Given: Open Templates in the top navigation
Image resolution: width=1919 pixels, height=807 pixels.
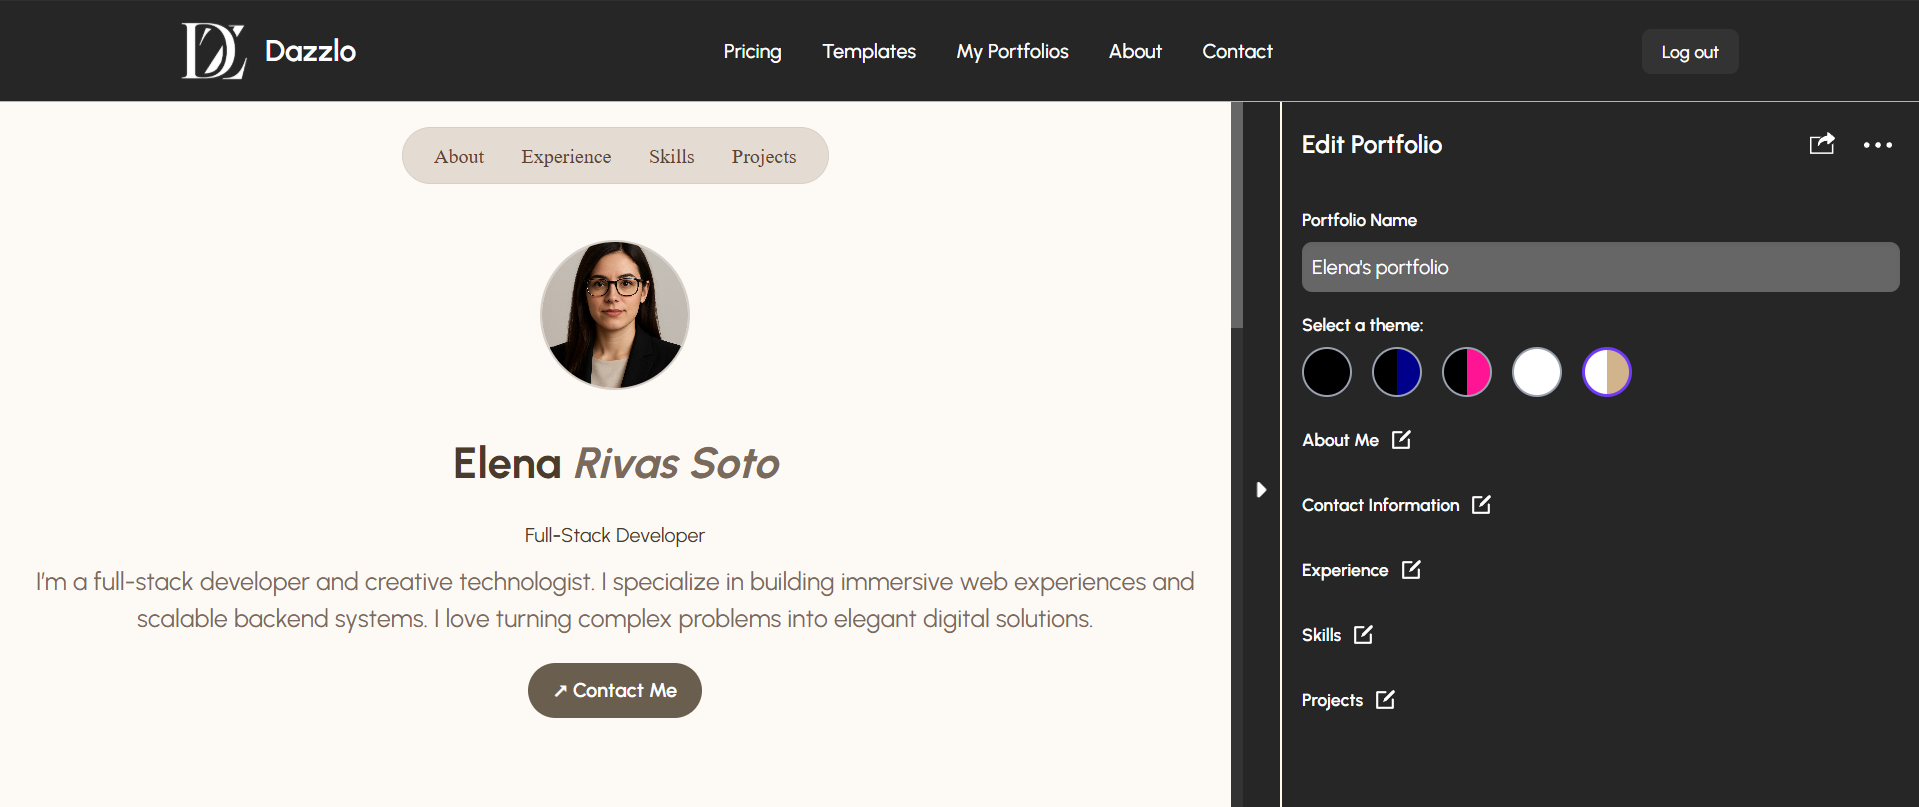Looking at the screenshot, I should pos(869,51).
